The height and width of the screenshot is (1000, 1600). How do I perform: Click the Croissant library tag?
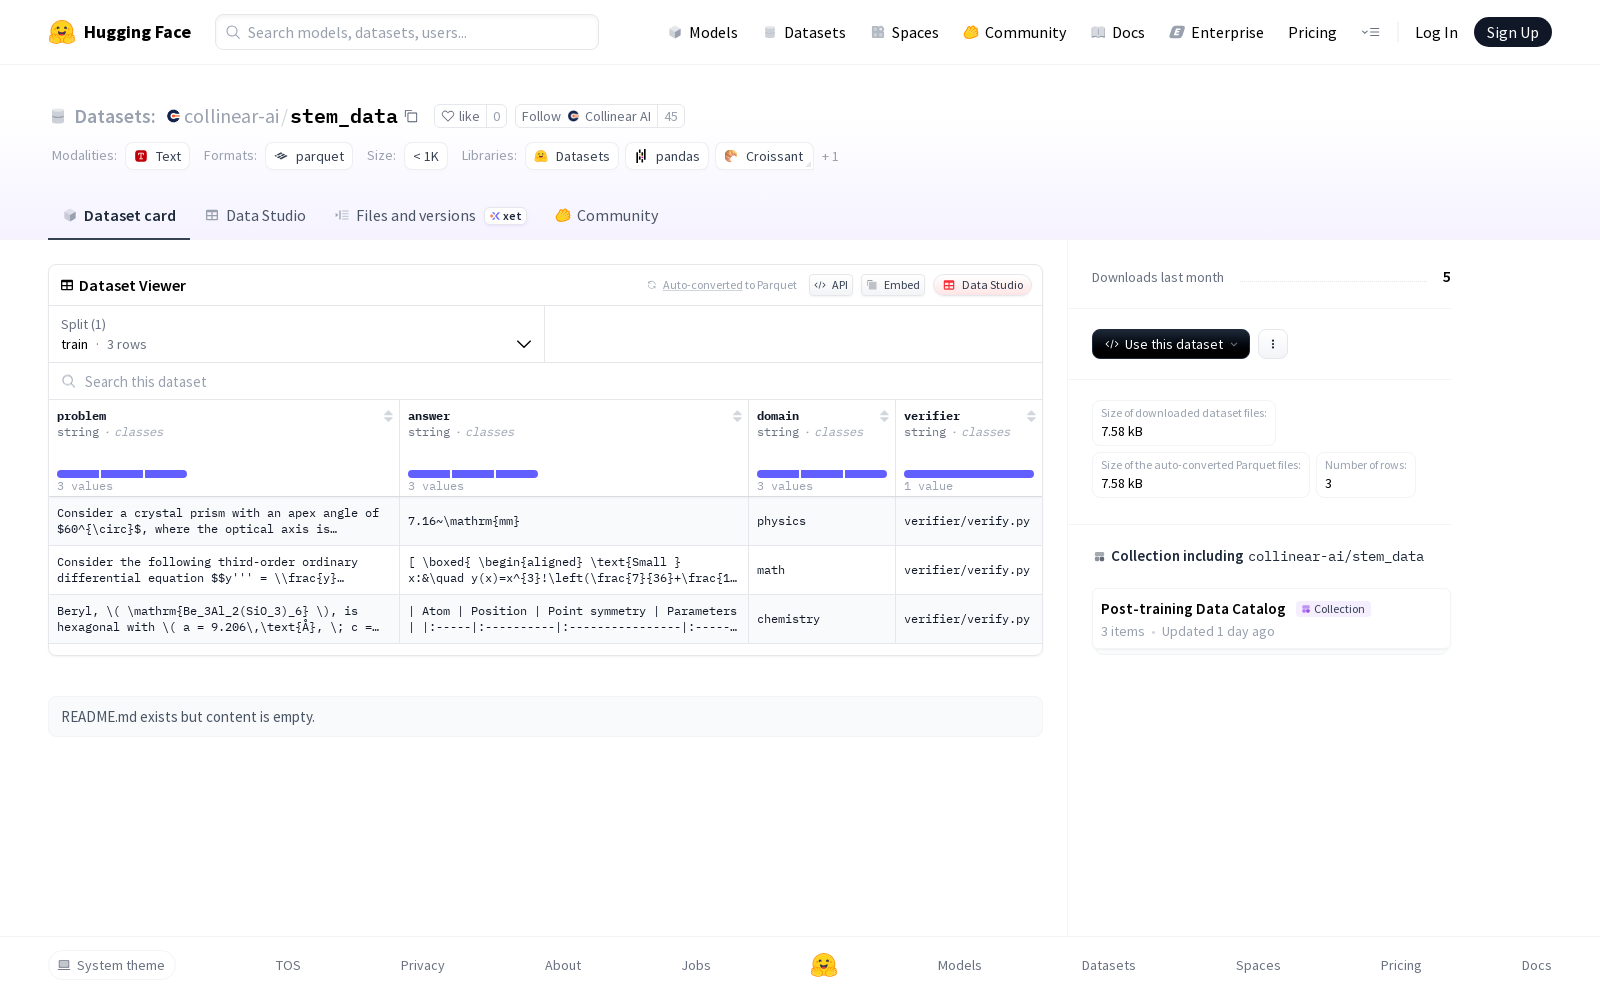click(x=764, y=156)
